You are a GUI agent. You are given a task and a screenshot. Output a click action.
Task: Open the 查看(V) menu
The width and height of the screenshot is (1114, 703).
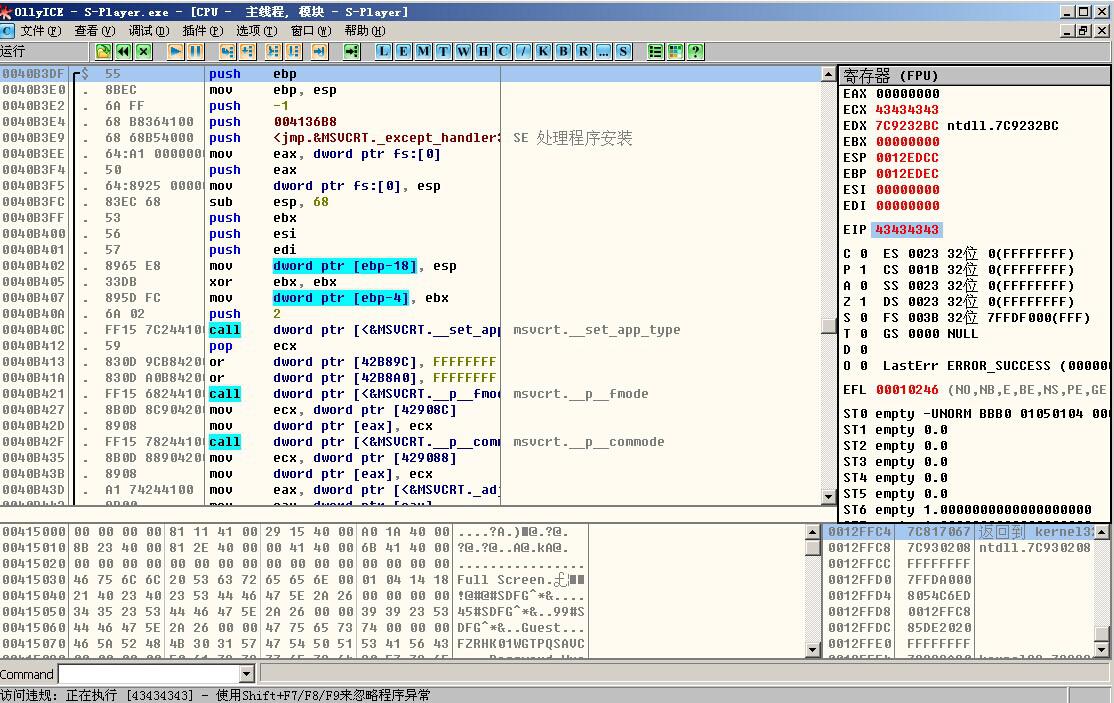pos(94,31)
